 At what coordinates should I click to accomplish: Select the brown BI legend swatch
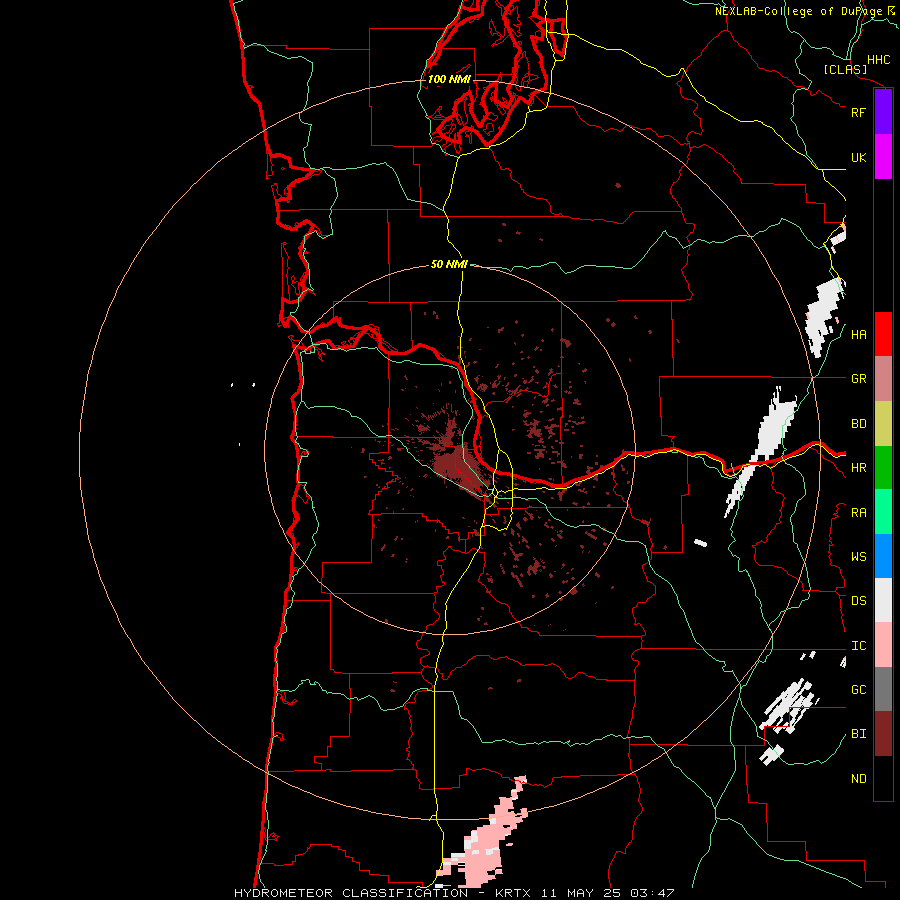883,734
